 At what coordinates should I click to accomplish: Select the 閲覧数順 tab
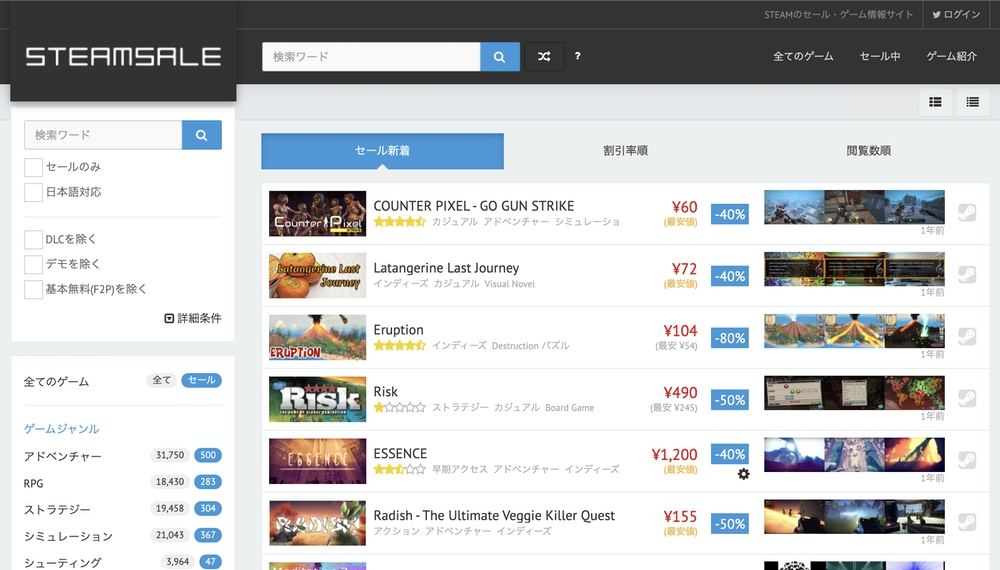tap(868, 151)
